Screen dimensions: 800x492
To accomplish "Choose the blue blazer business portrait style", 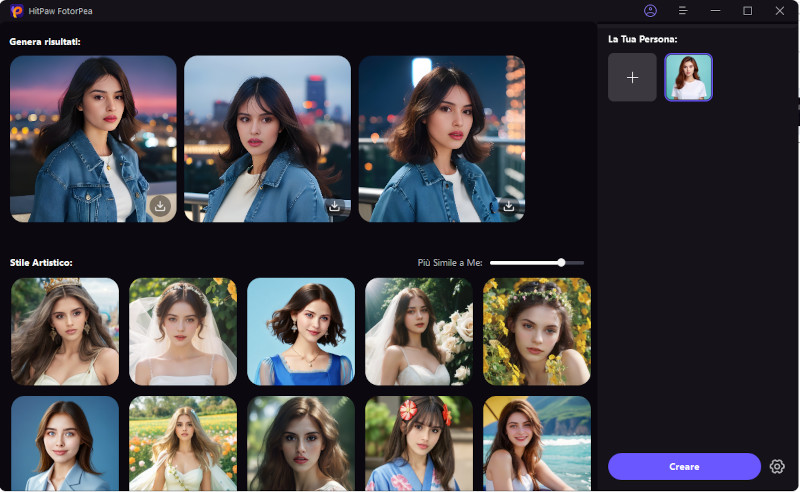I will tap(65, 444).
